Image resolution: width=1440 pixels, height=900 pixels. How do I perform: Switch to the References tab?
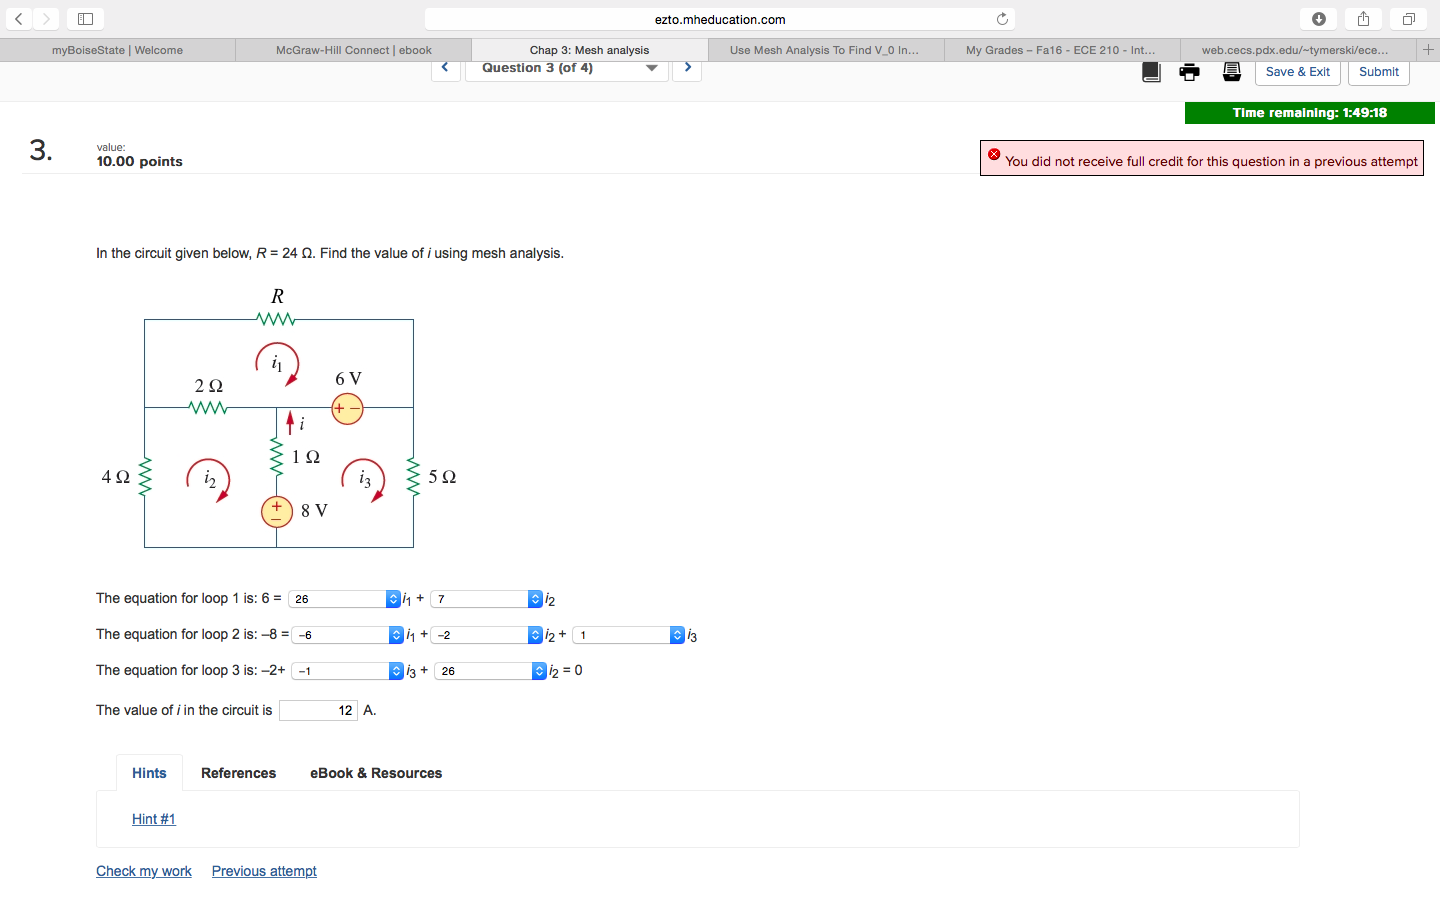click(238, 773)
